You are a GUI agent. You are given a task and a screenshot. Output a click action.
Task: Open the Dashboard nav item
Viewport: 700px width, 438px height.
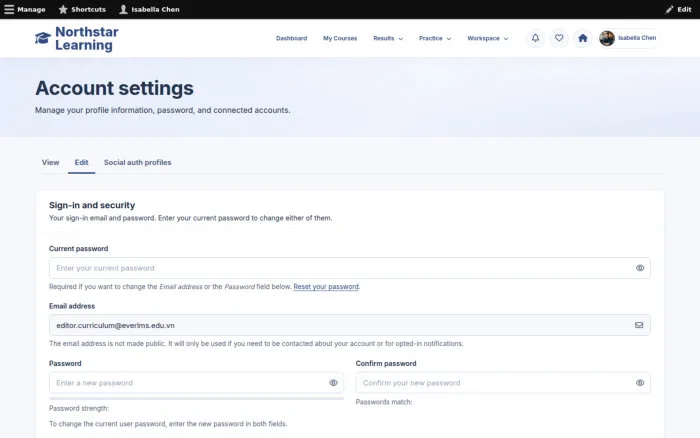click(292, 38)
